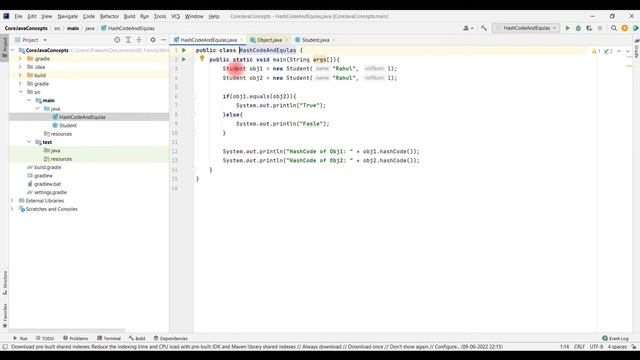Switch to the Object.java tab
The height and width of the screenshot is (360, 640).
click(269, 40)
